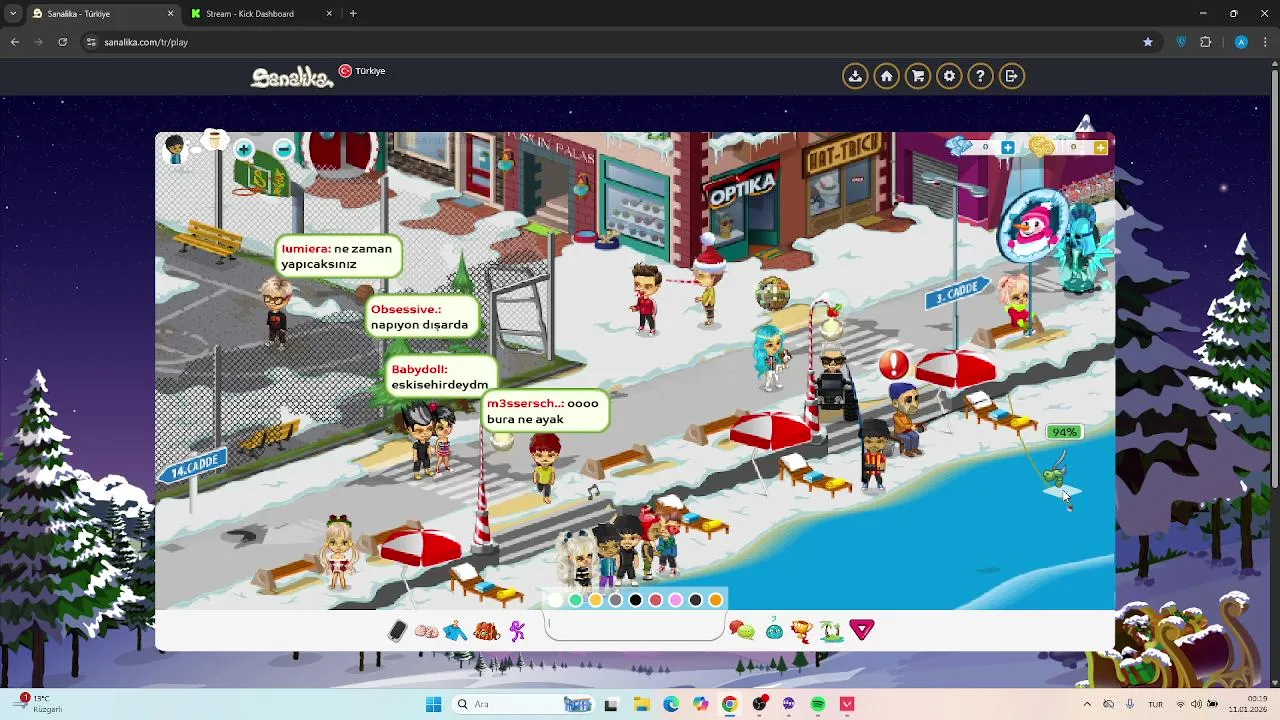
Task: Zoom out with the minus magnifier
Action: pos(284,149)
